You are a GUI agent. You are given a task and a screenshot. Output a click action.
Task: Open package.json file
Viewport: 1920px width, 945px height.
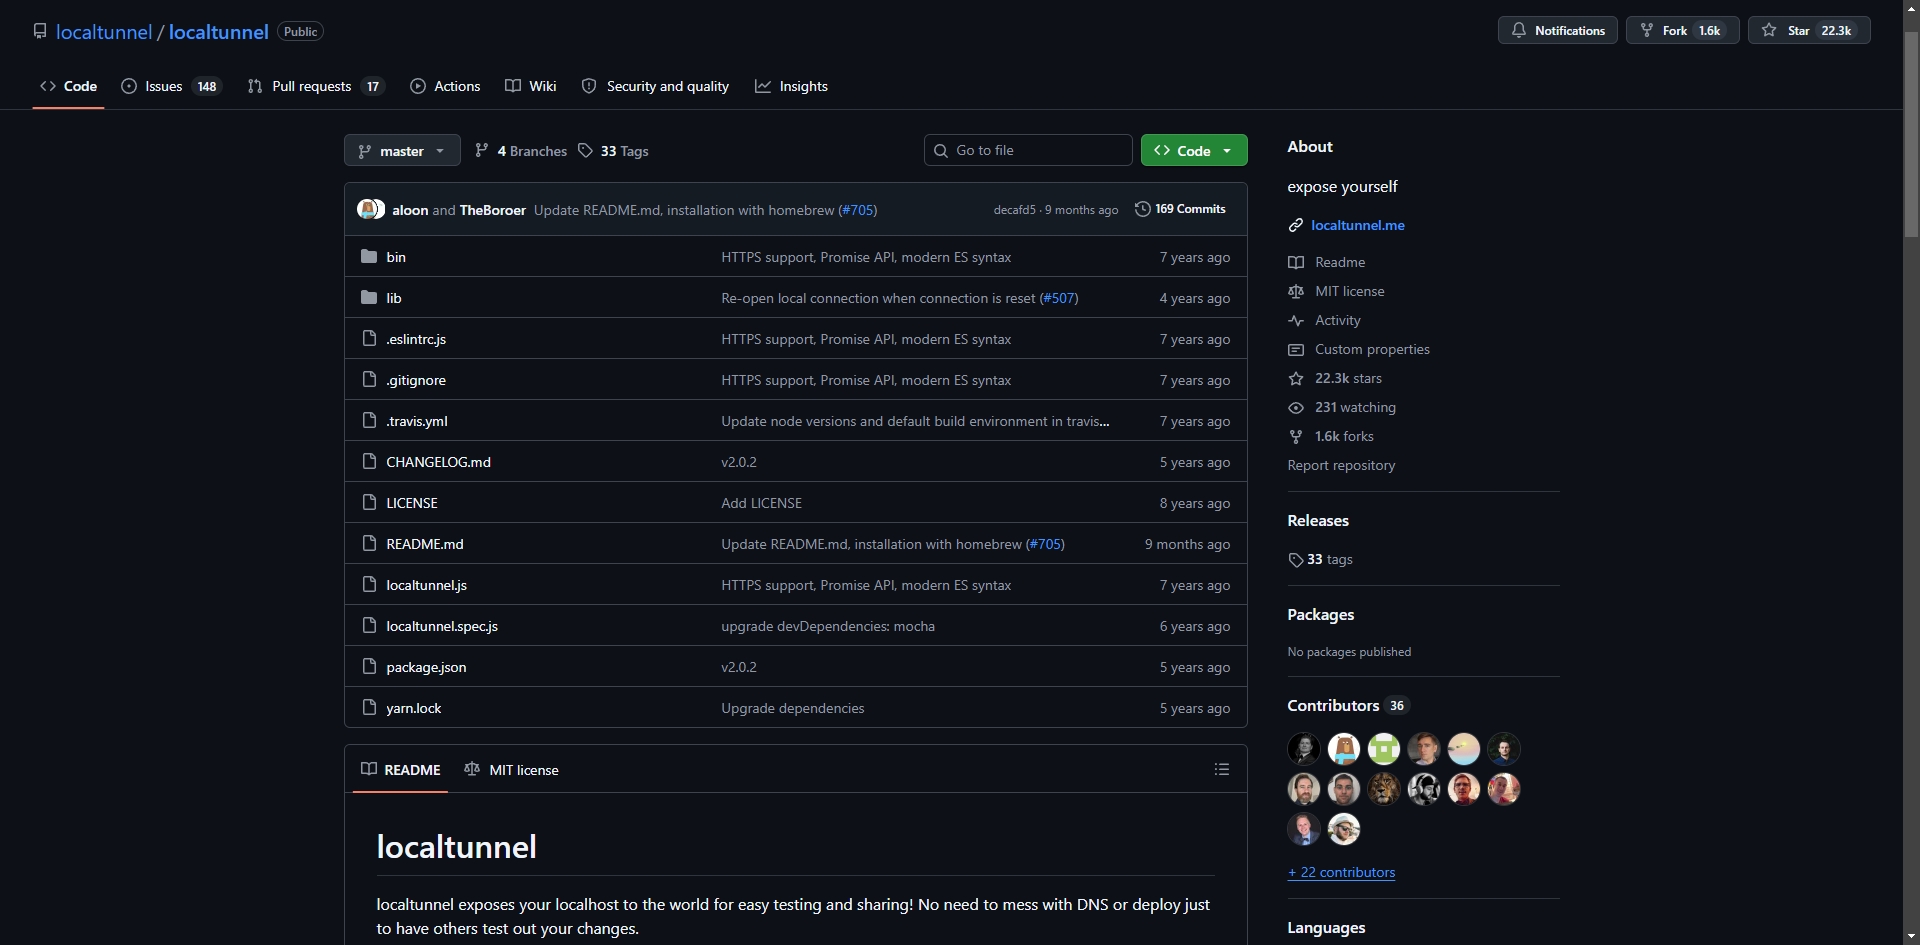click(x=426, y=667)
